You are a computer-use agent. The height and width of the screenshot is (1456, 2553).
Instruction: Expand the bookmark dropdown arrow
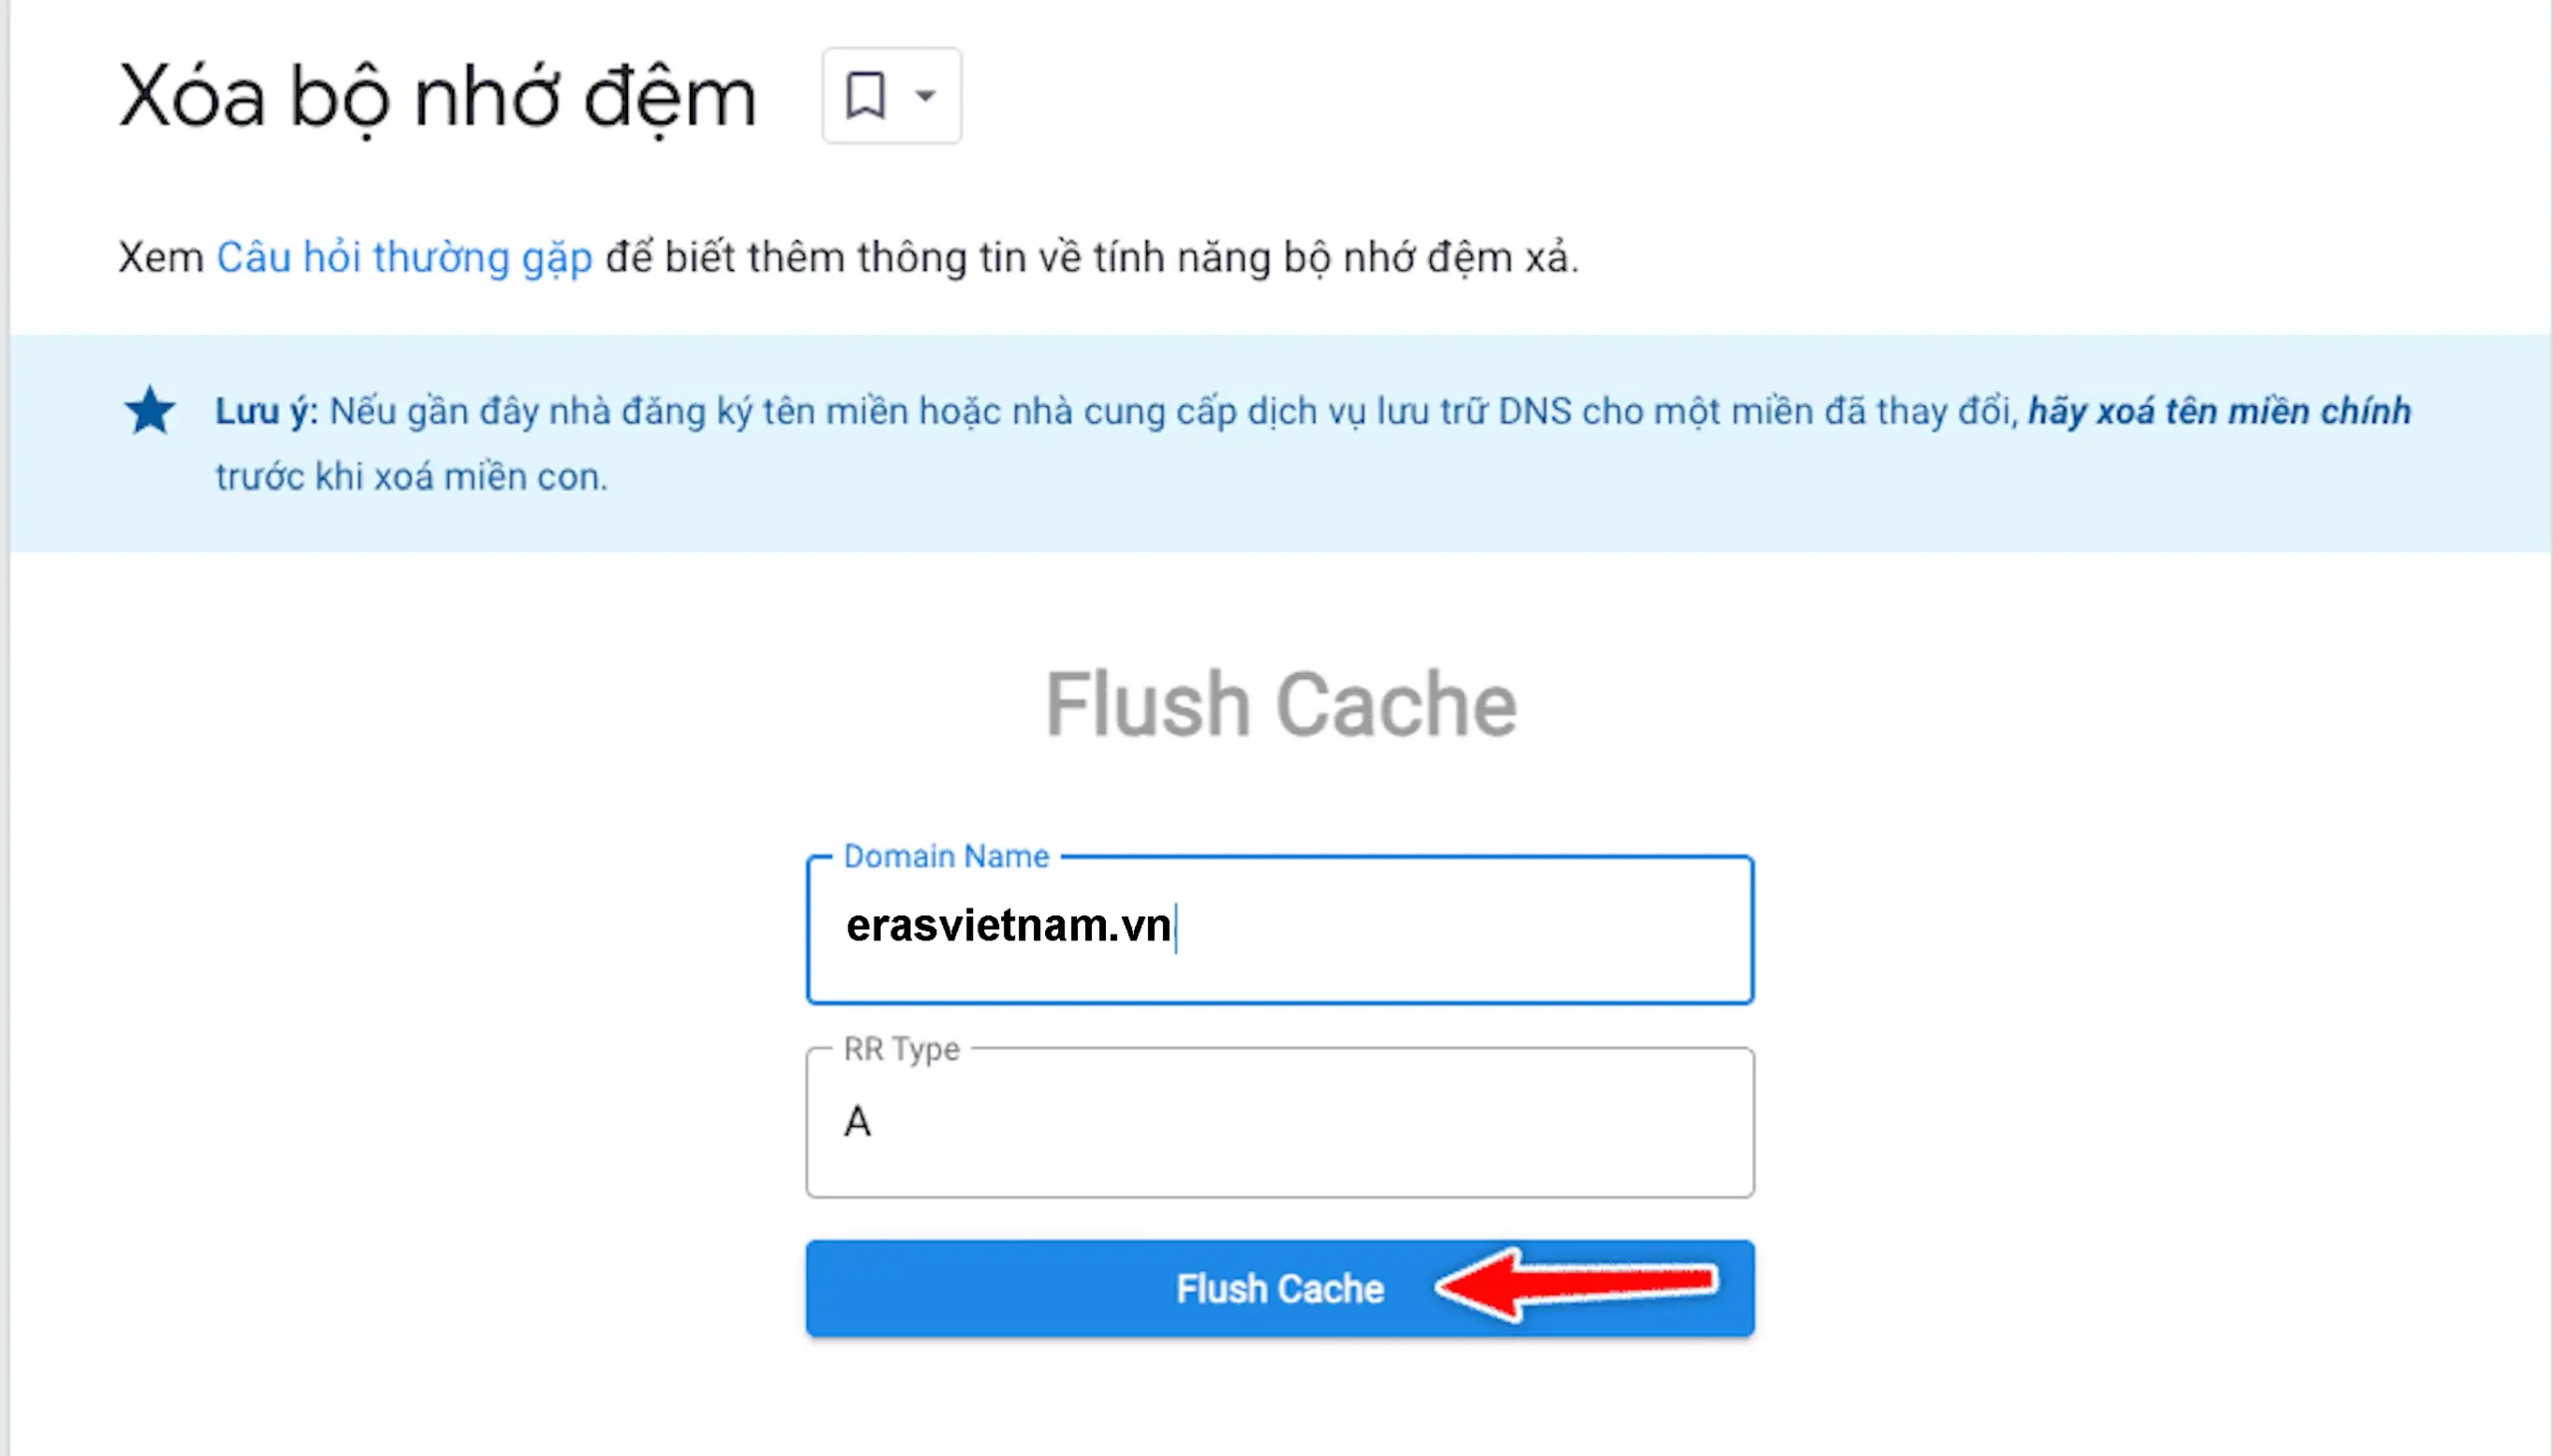click(x=926, y=96)
